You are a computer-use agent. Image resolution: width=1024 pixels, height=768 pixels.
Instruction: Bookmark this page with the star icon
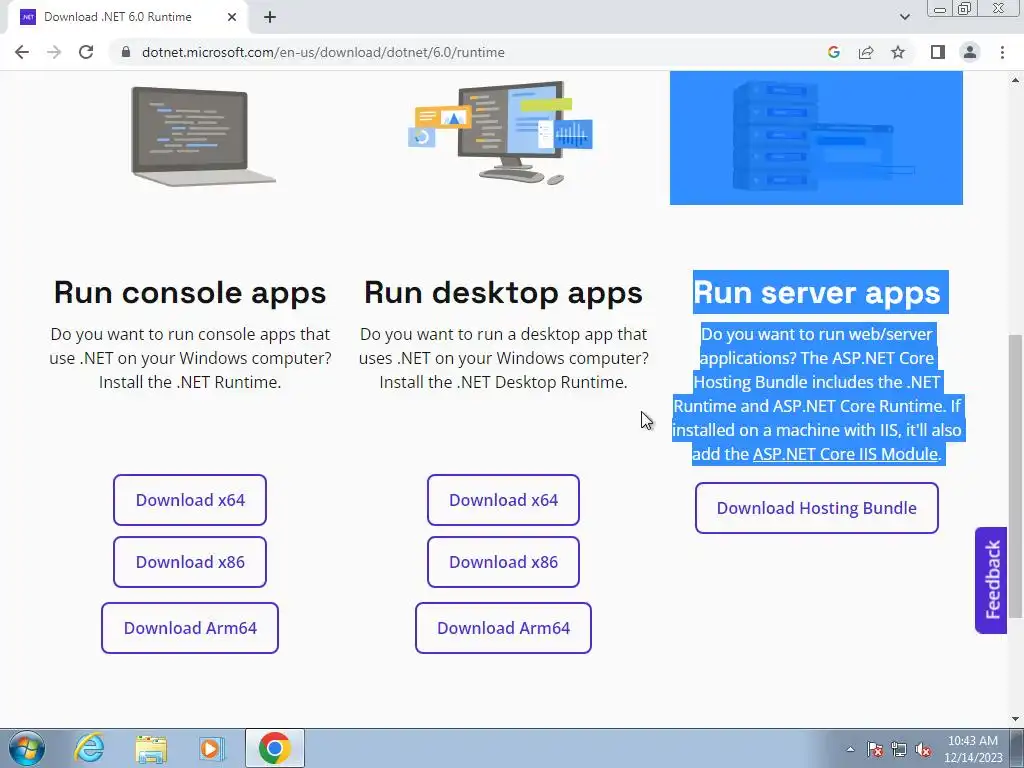click(898, 52)
